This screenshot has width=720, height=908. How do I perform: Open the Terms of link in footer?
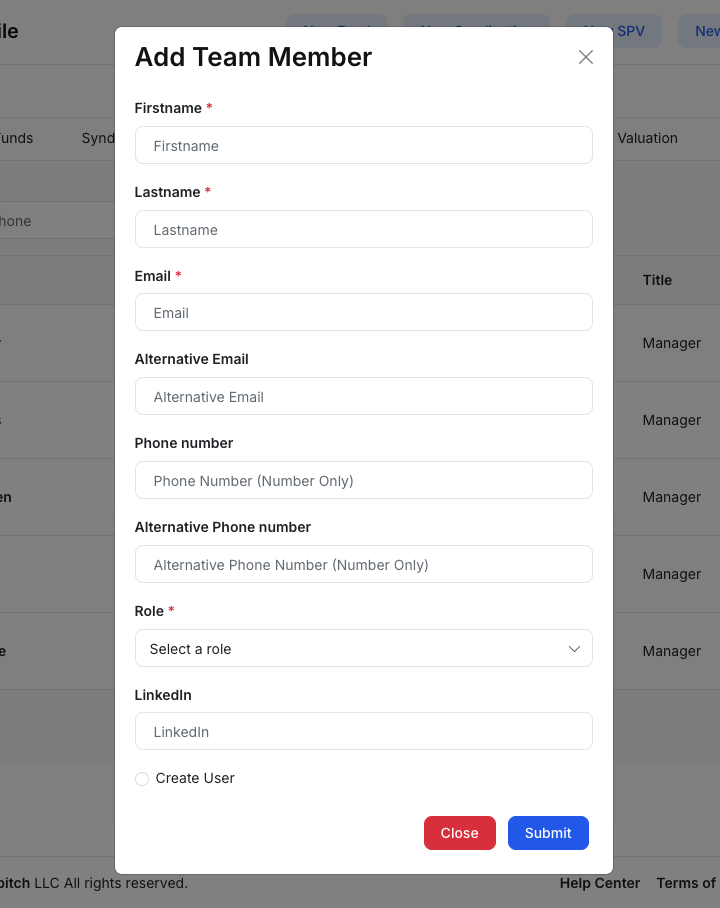[x=687, y=883]
